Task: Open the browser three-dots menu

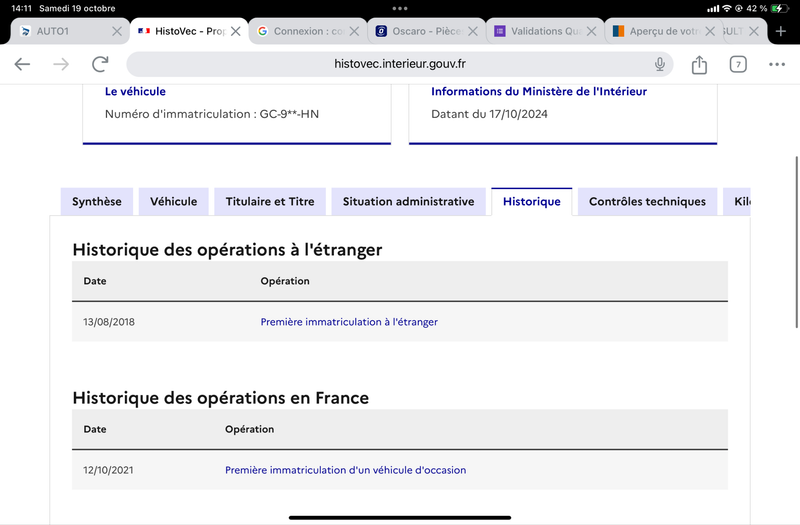Action: click(777, 64)
